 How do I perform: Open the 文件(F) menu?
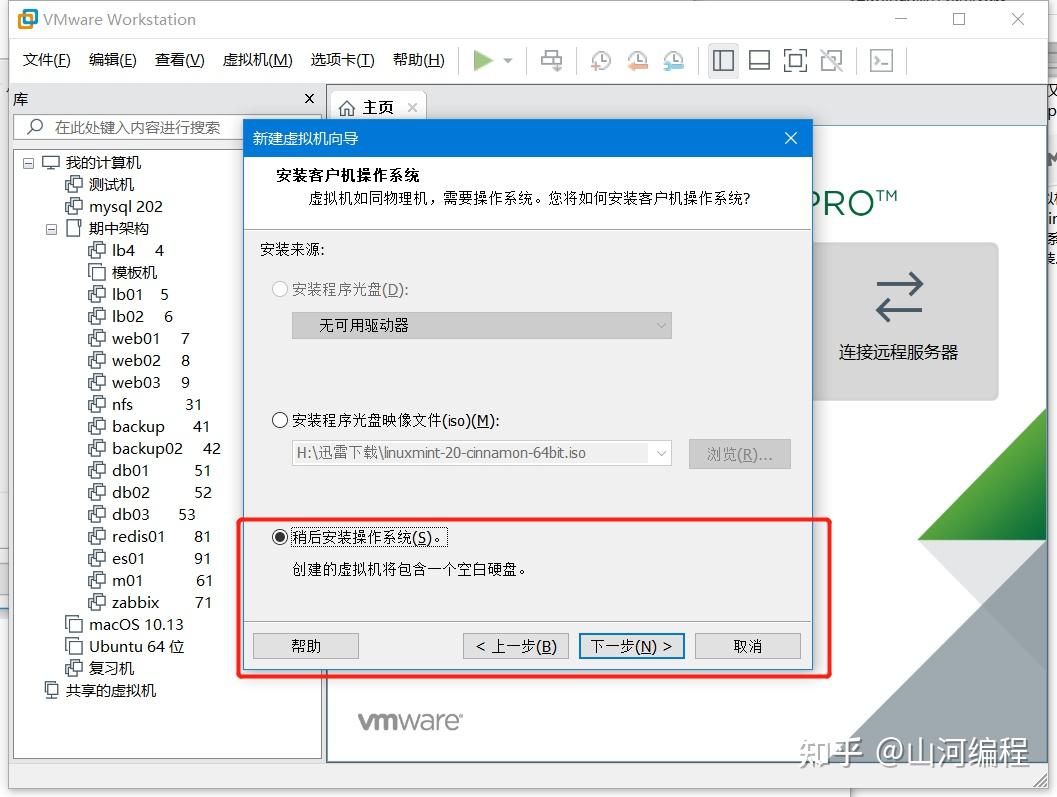click(x=47, y=60)
